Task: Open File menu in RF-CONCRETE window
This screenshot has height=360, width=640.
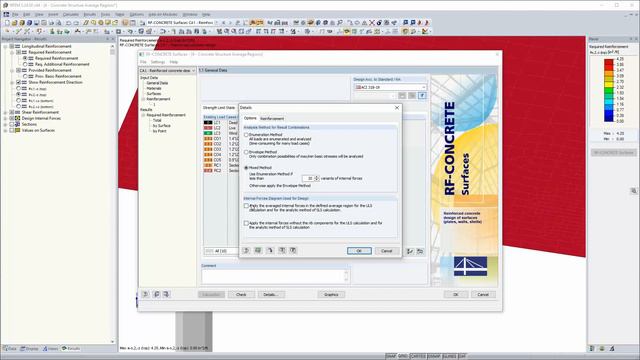Action: [143, 62]
